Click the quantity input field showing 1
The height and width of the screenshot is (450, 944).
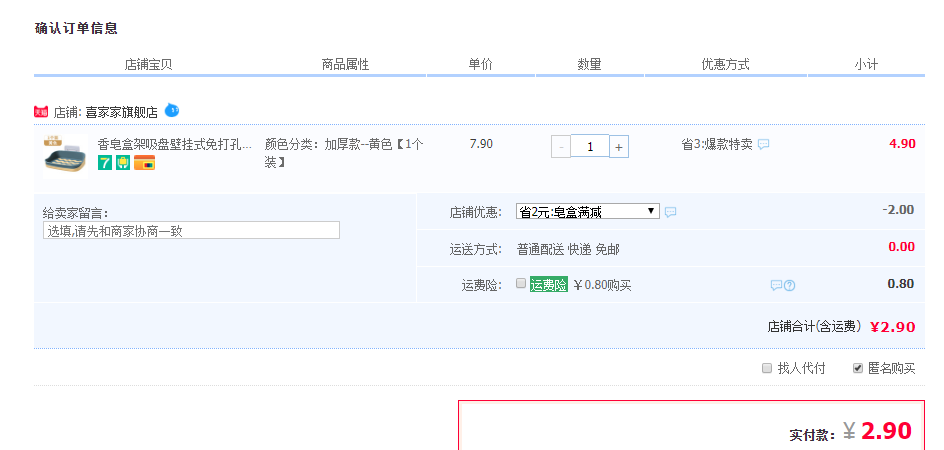coord(589,146)
